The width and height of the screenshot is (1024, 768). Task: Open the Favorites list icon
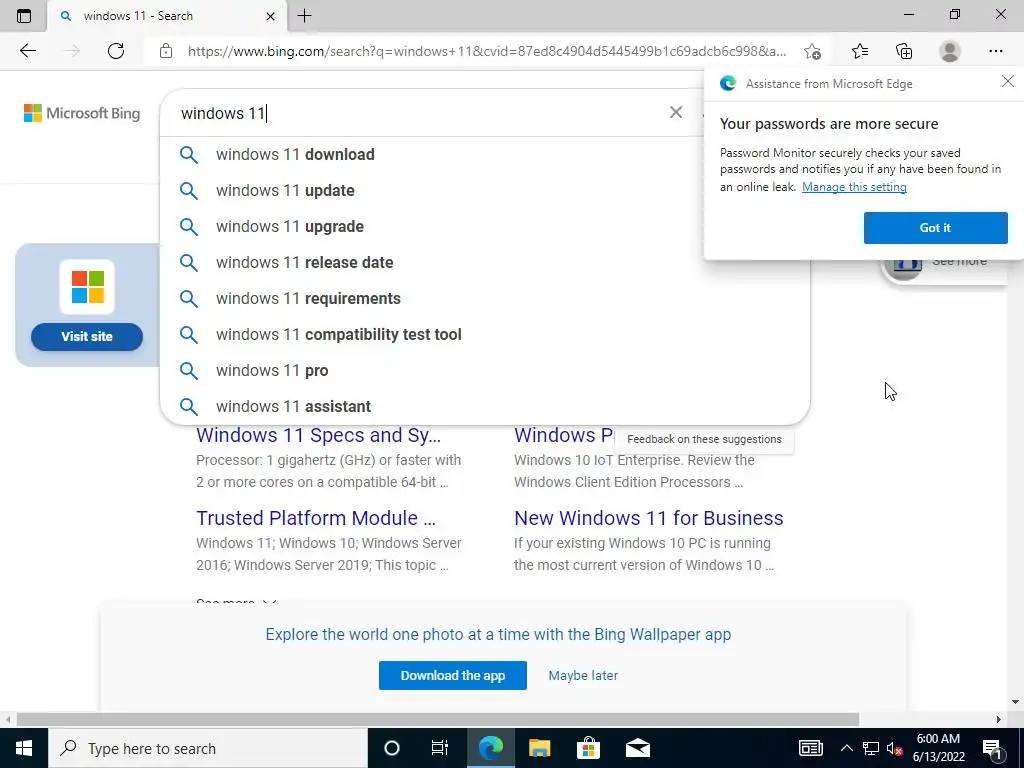coord(860,51)
